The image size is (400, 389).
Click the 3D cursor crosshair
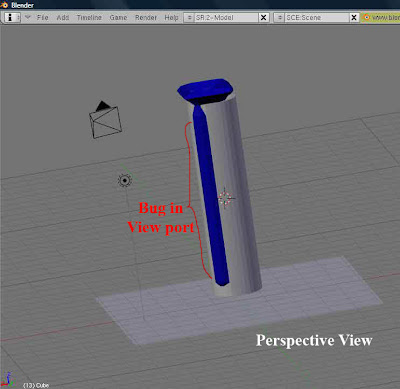click(226, 198)
